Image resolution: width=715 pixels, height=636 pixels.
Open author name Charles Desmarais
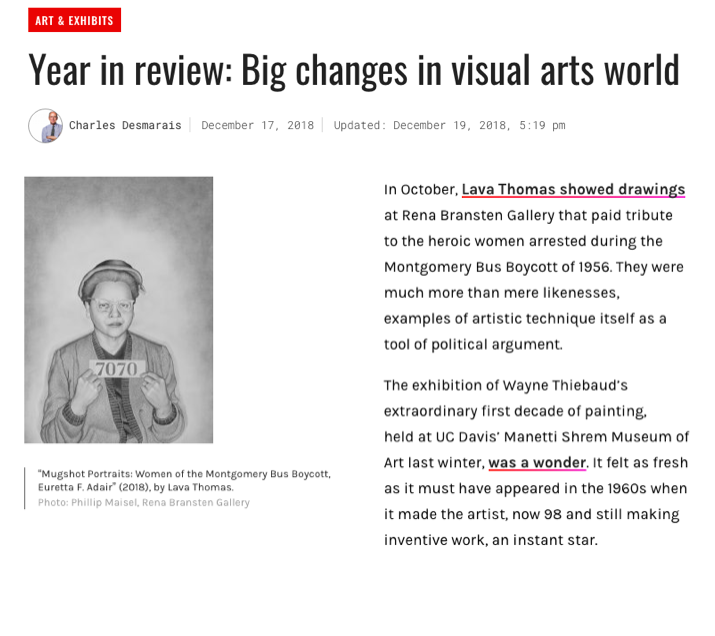(x=125, y=125)
